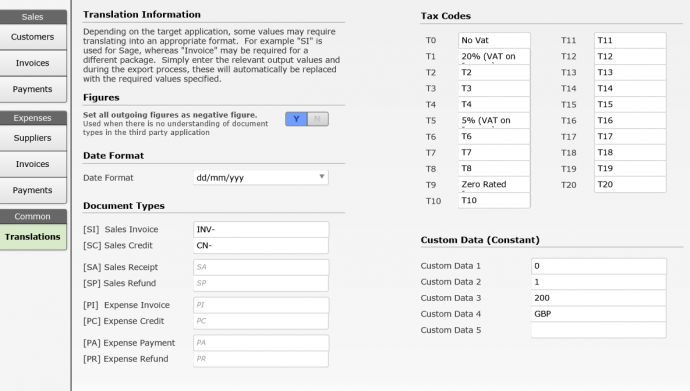Edit the T14 tax code field
The height and width of the screenshot is (391, 690).
click(x=630, y=88)
